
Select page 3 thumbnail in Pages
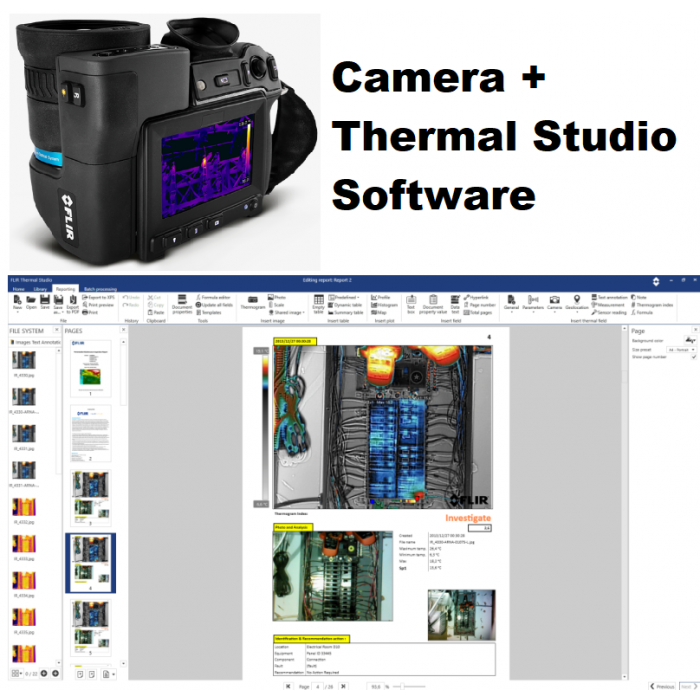click(91, 498)
